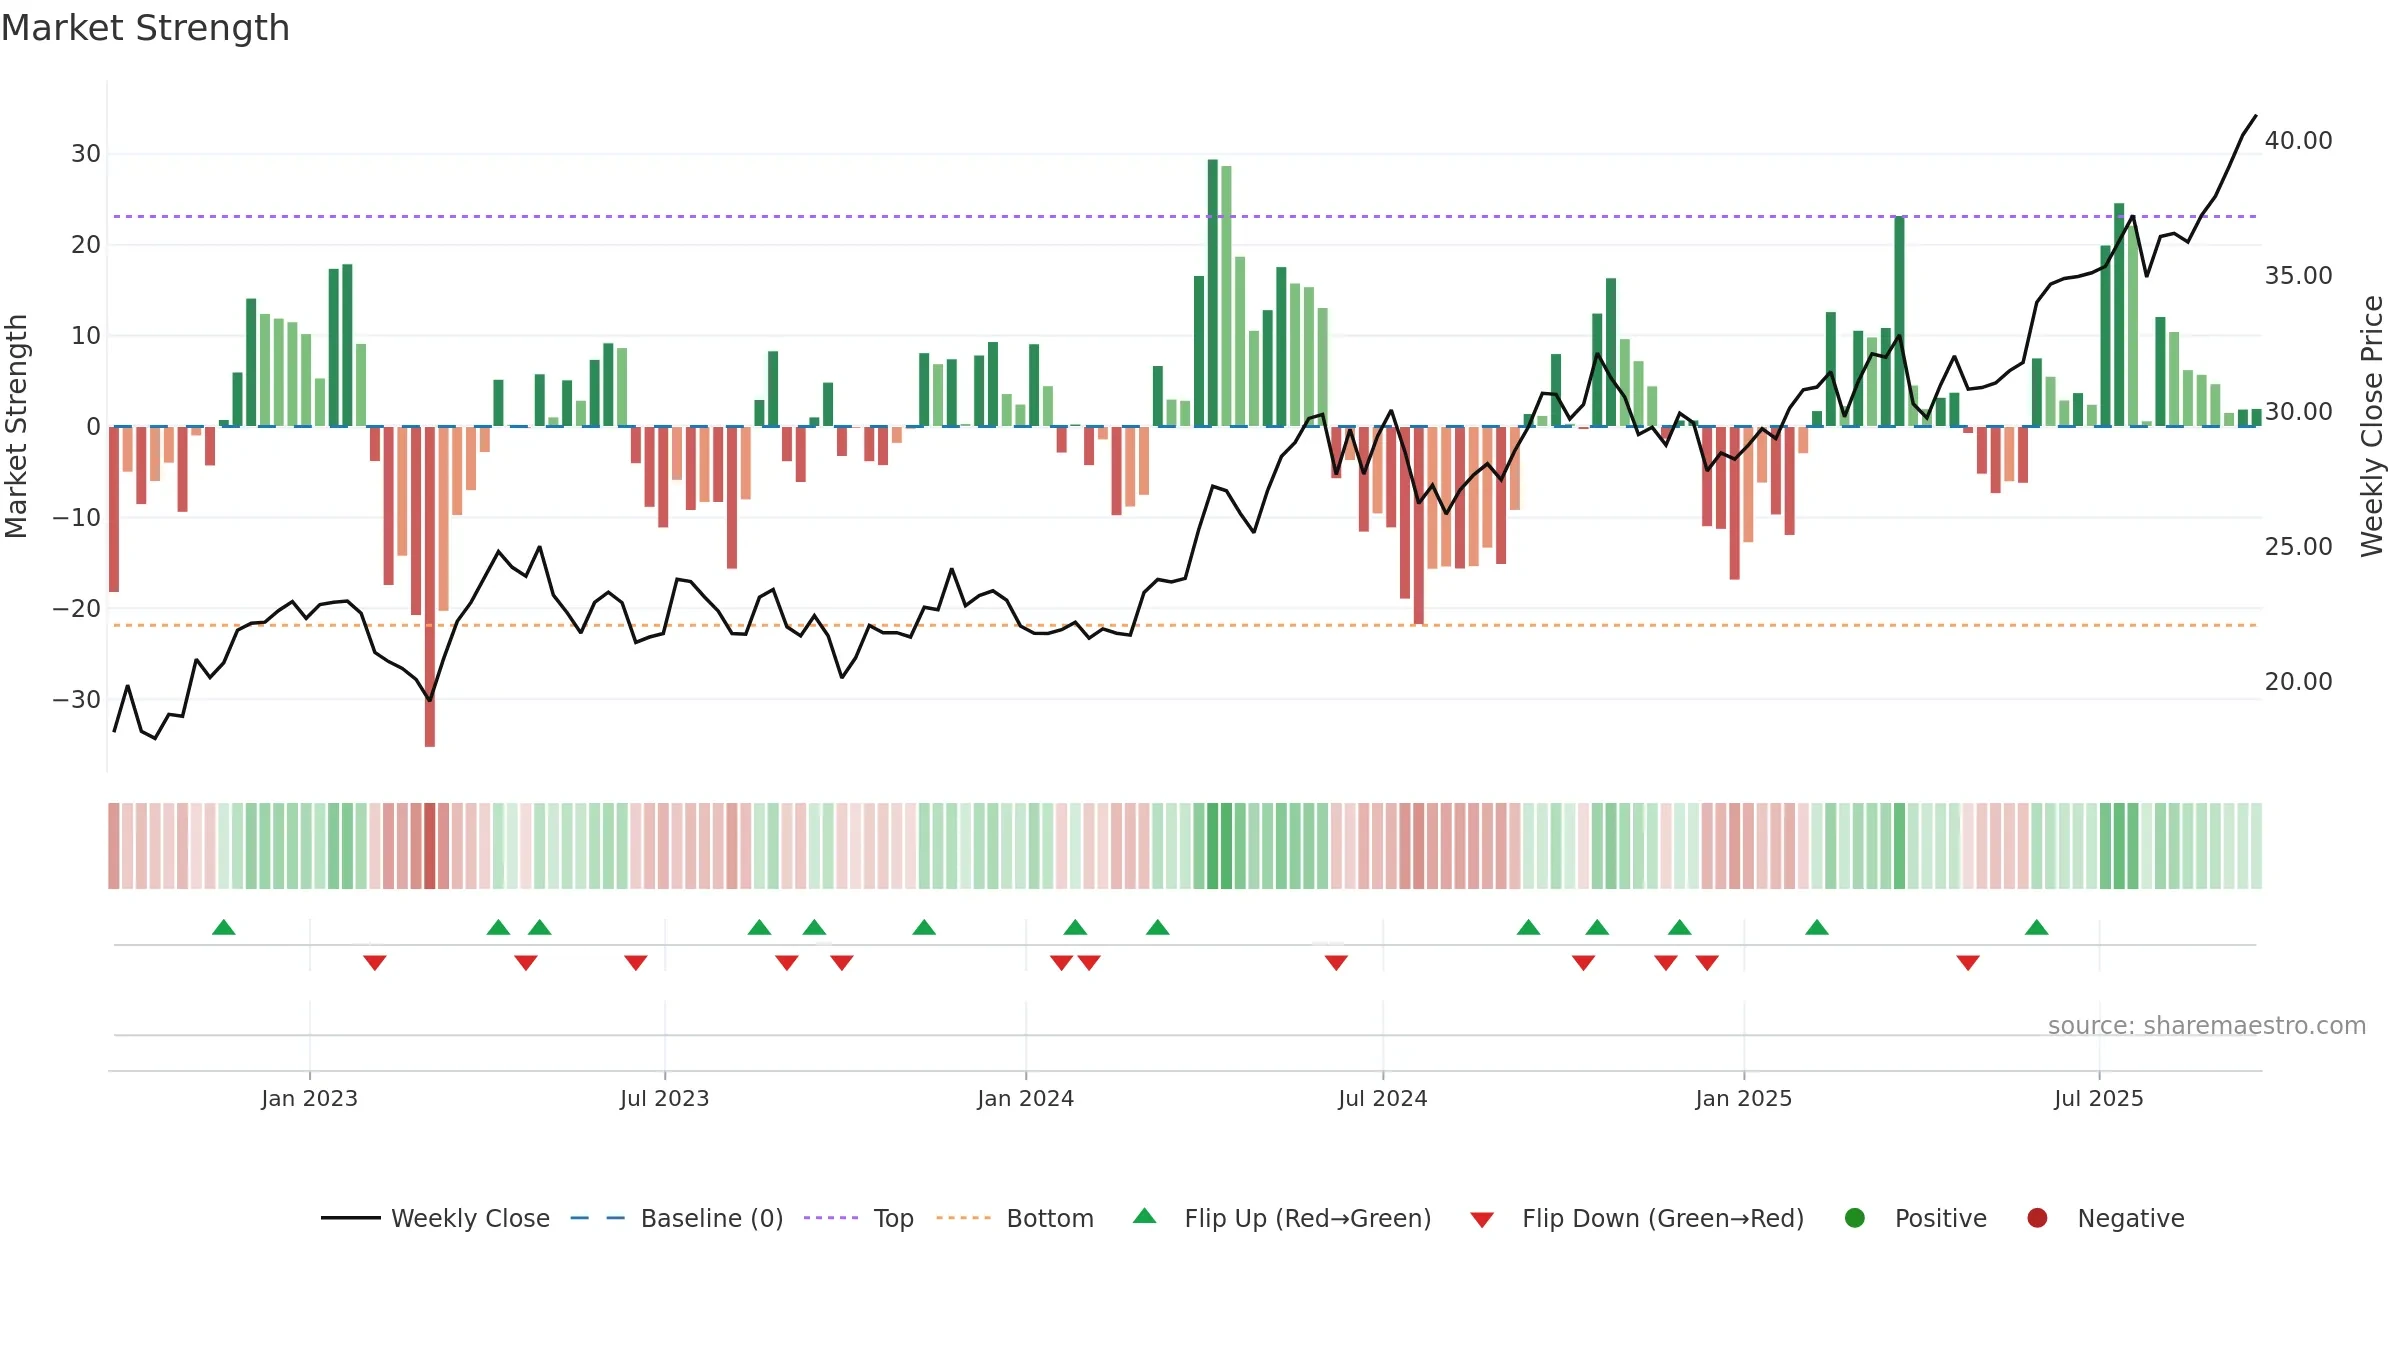Image resolution: width=2400 pixels, height=1350 pixels.
Task: Click the 35.00 right axis price label
Action: tap(2299, 275)
